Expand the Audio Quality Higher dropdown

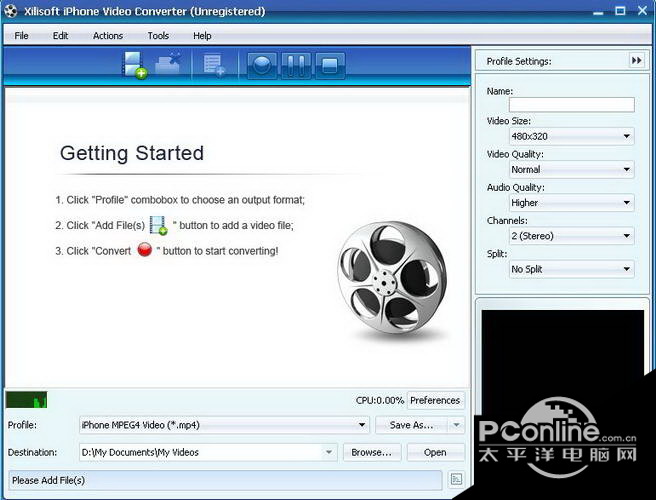tap(571, 203)
